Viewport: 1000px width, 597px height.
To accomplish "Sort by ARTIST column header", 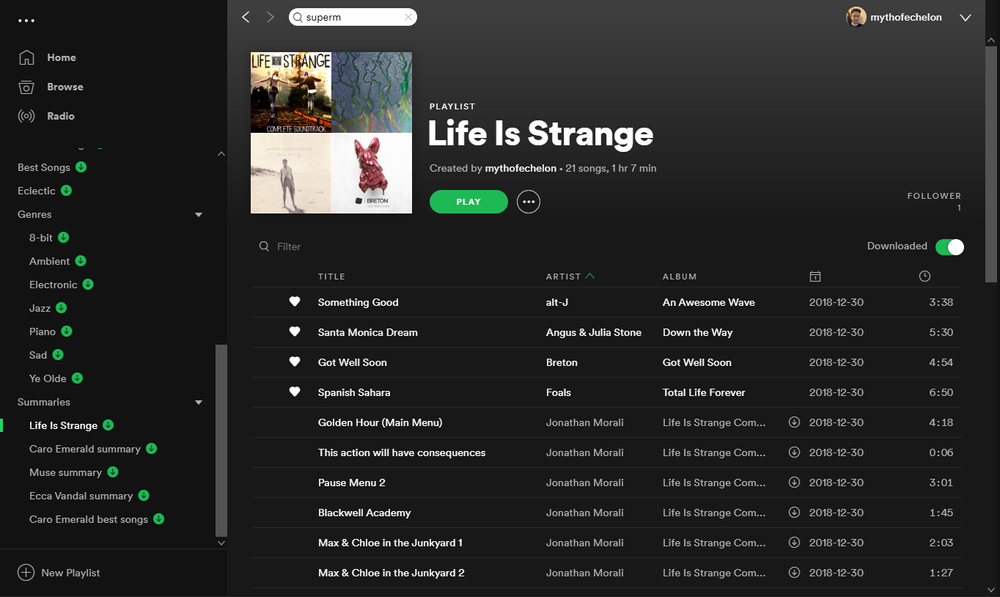I will click(563, 276).
